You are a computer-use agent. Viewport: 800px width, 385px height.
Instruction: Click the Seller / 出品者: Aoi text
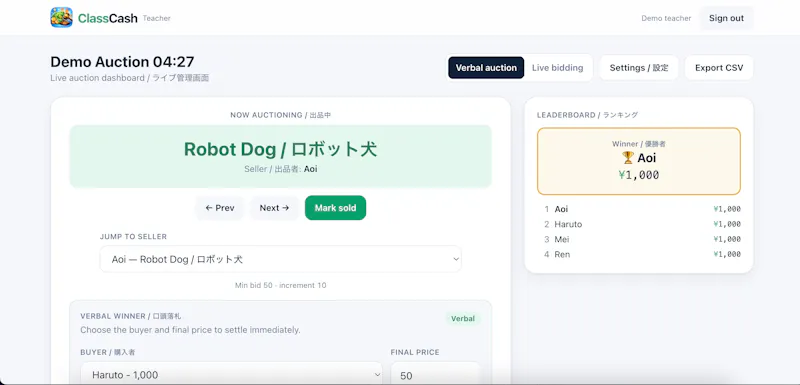pyautogui.click(x=281, y=169)
